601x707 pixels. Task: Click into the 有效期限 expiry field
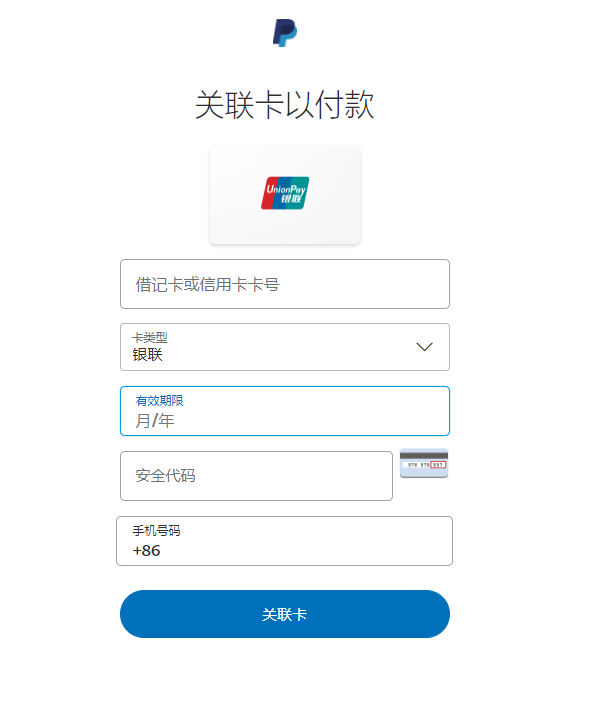284,411
